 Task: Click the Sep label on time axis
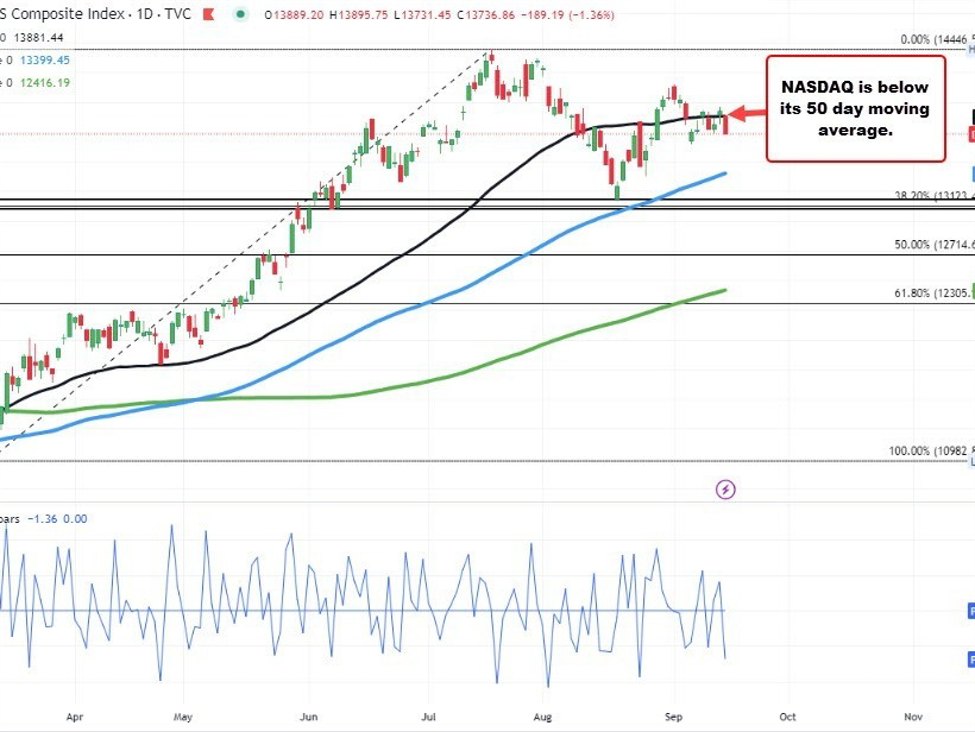[x=674, y=716]
